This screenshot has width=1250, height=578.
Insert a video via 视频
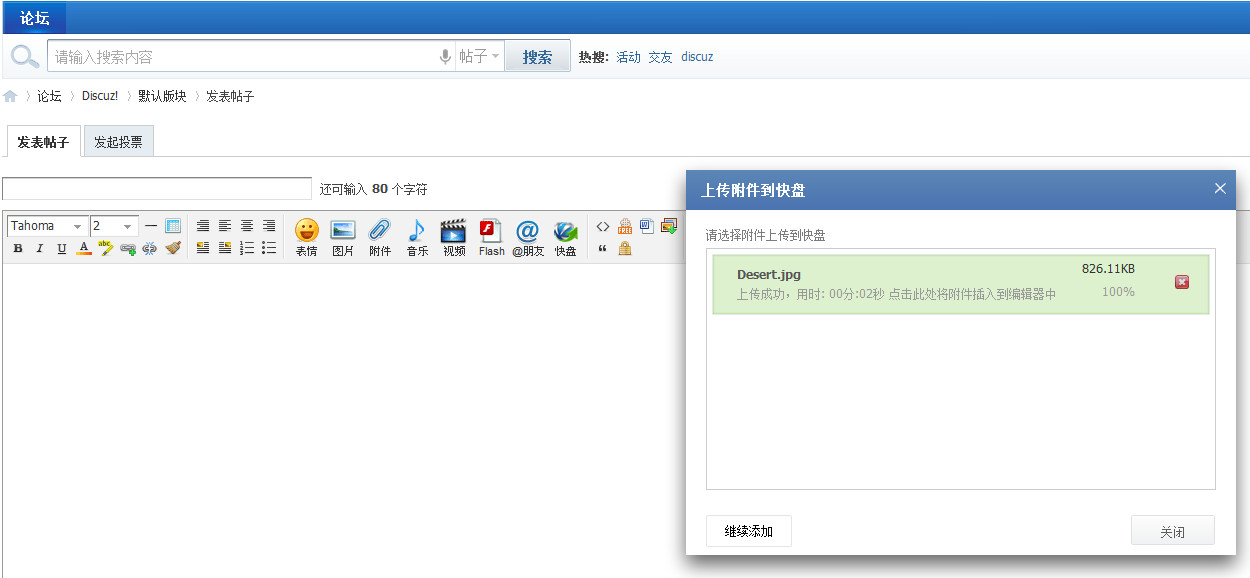pyautogui.click(x=454, y=238)
